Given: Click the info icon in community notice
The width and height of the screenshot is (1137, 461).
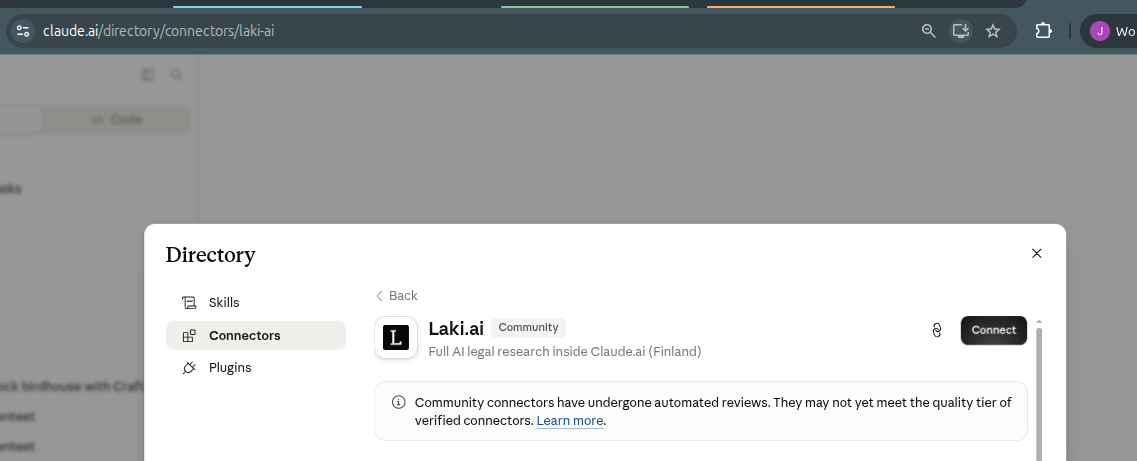Looking at the screenshot, I should click(398, 402).
